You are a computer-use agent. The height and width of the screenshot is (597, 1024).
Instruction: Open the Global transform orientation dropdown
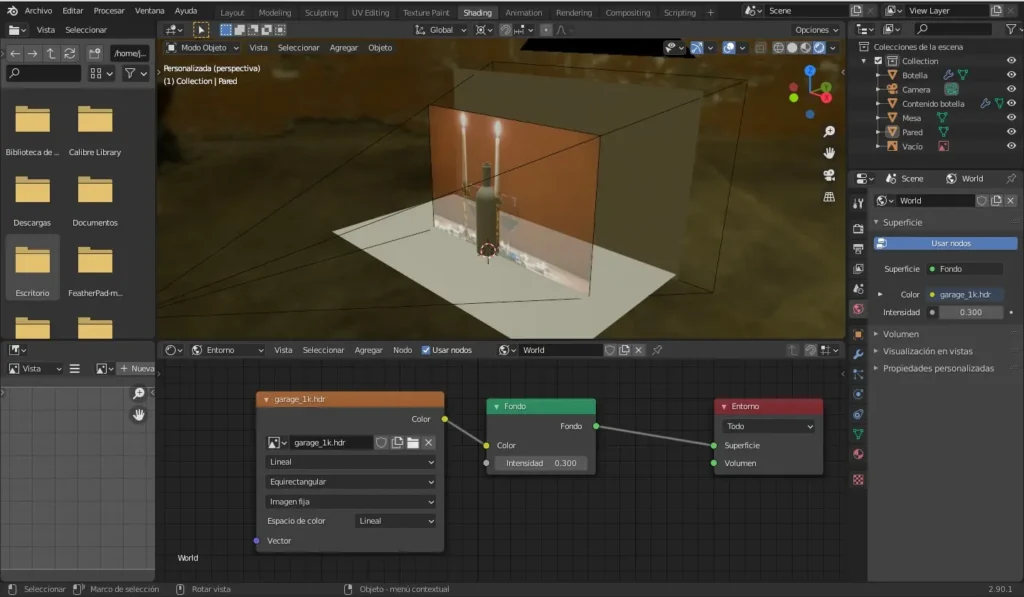tap(441, 30)
